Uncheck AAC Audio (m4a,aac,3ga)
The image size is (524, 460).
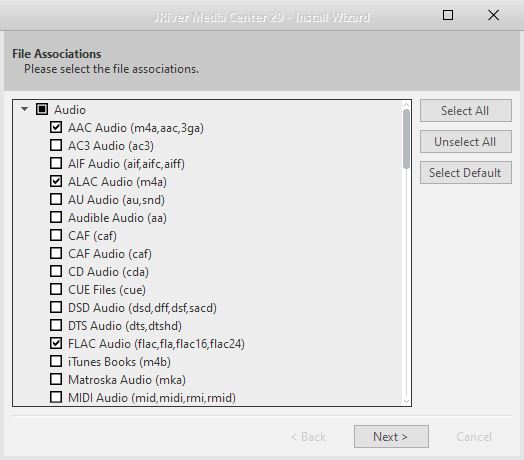56,127
